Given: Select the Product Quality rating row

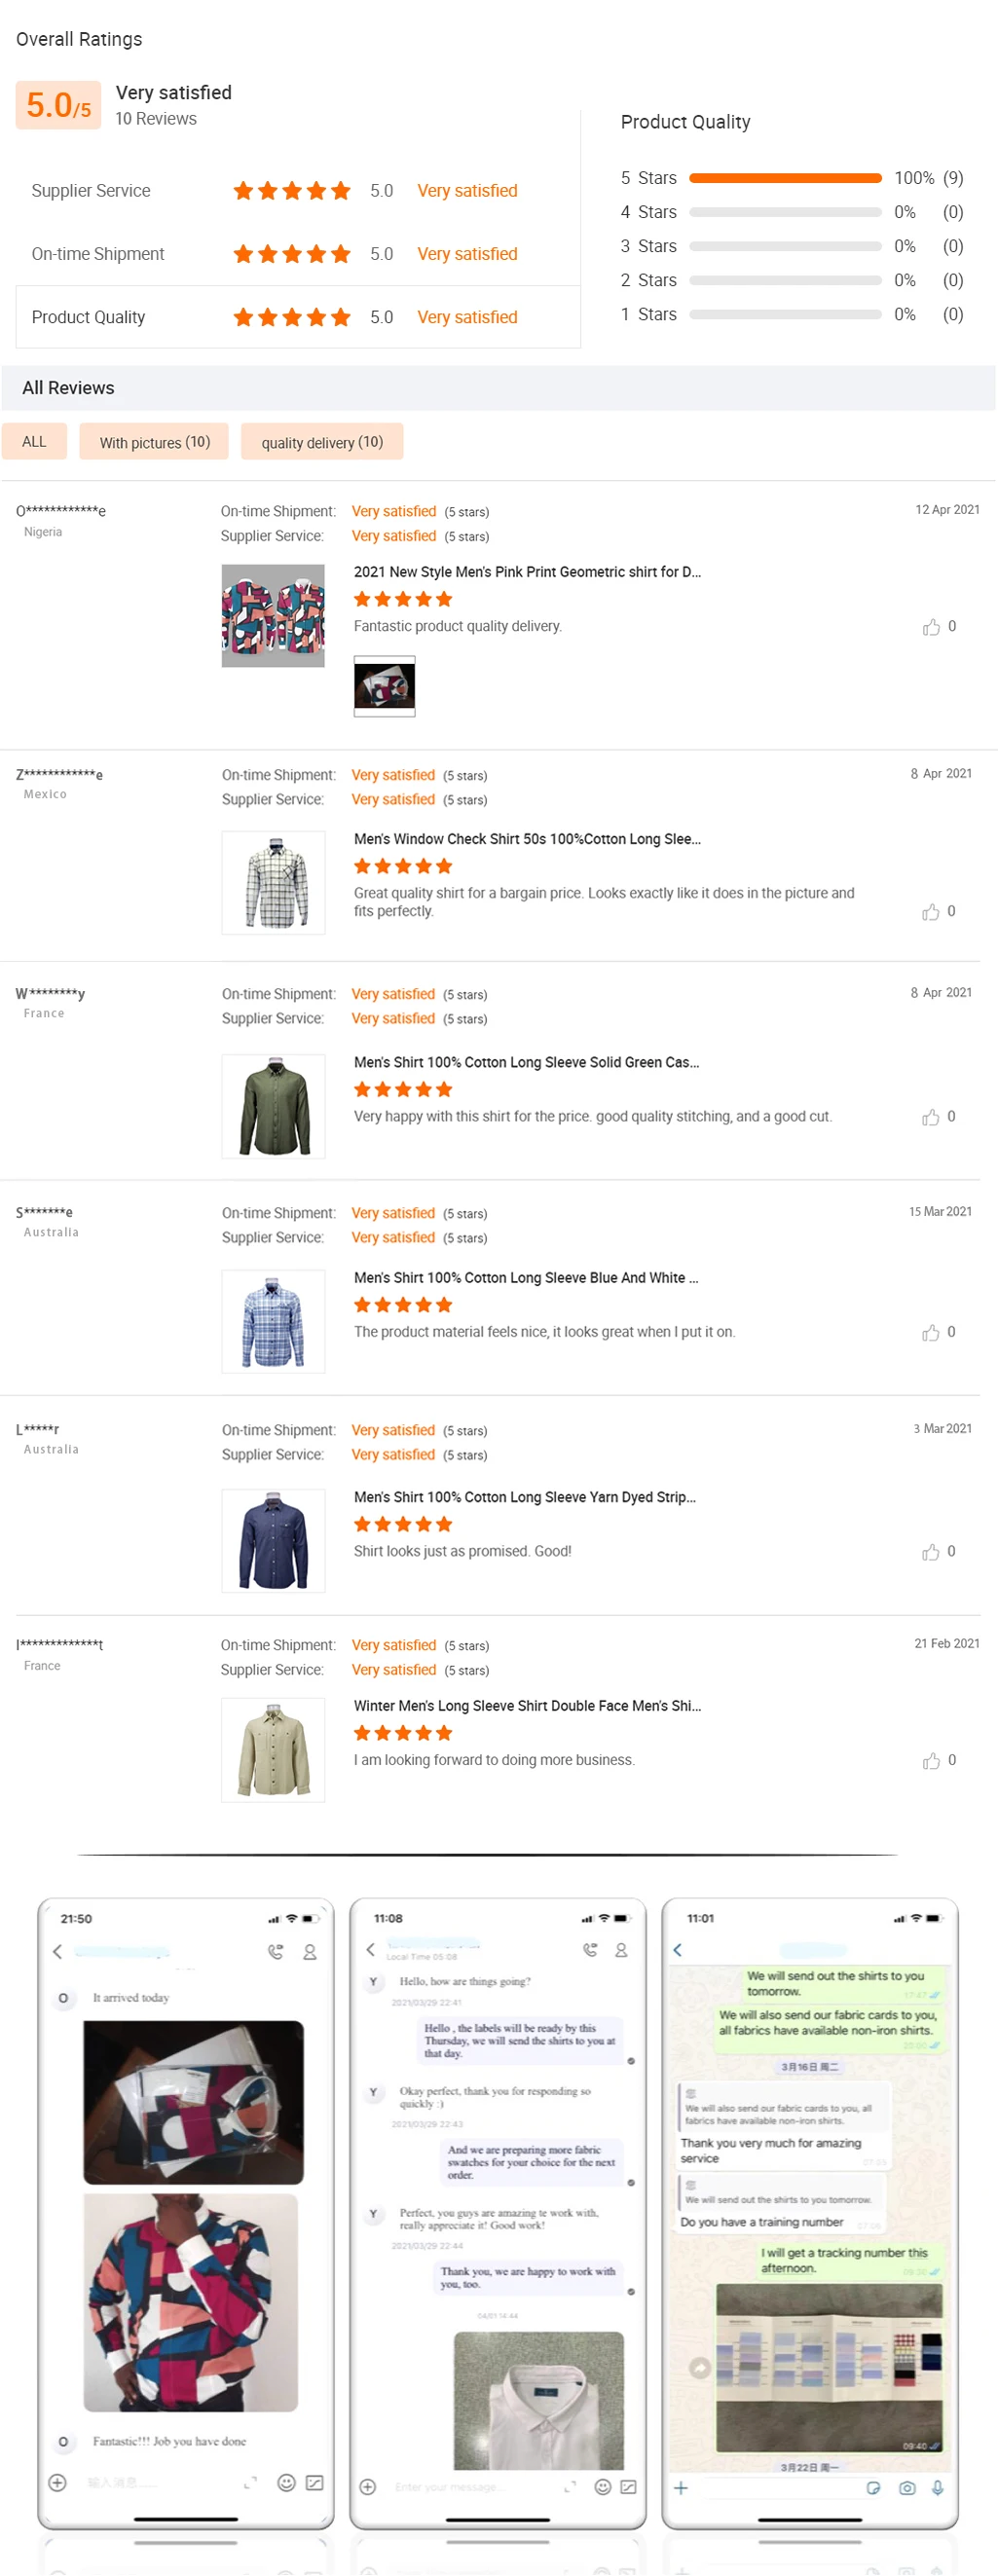Looking at the screenshot, I should [x=297, y=317].
